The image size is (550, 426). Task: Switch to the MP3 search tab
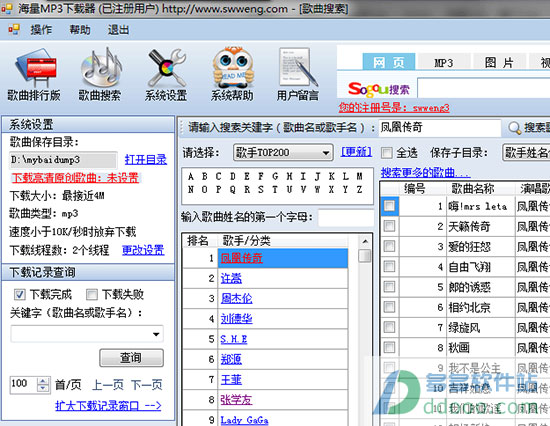[444, 62]
